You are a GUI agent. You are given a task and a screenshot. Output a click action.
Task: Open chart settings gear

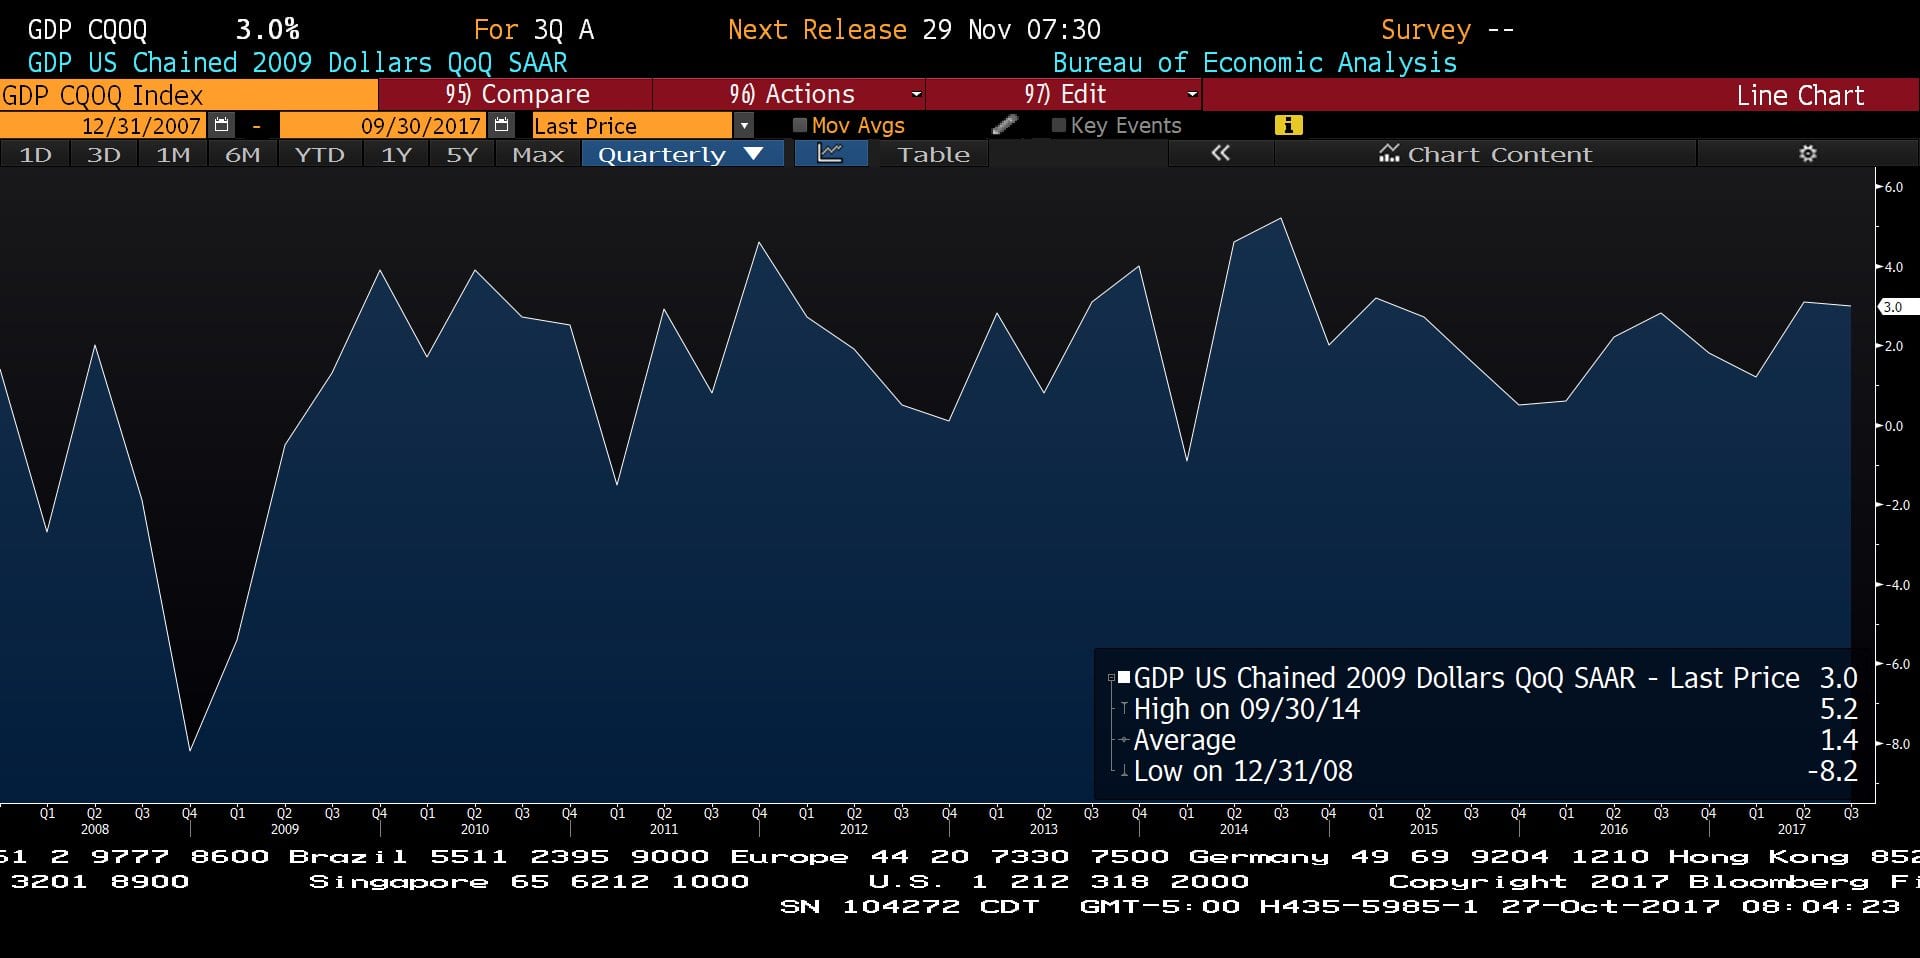coord(1808,154)
